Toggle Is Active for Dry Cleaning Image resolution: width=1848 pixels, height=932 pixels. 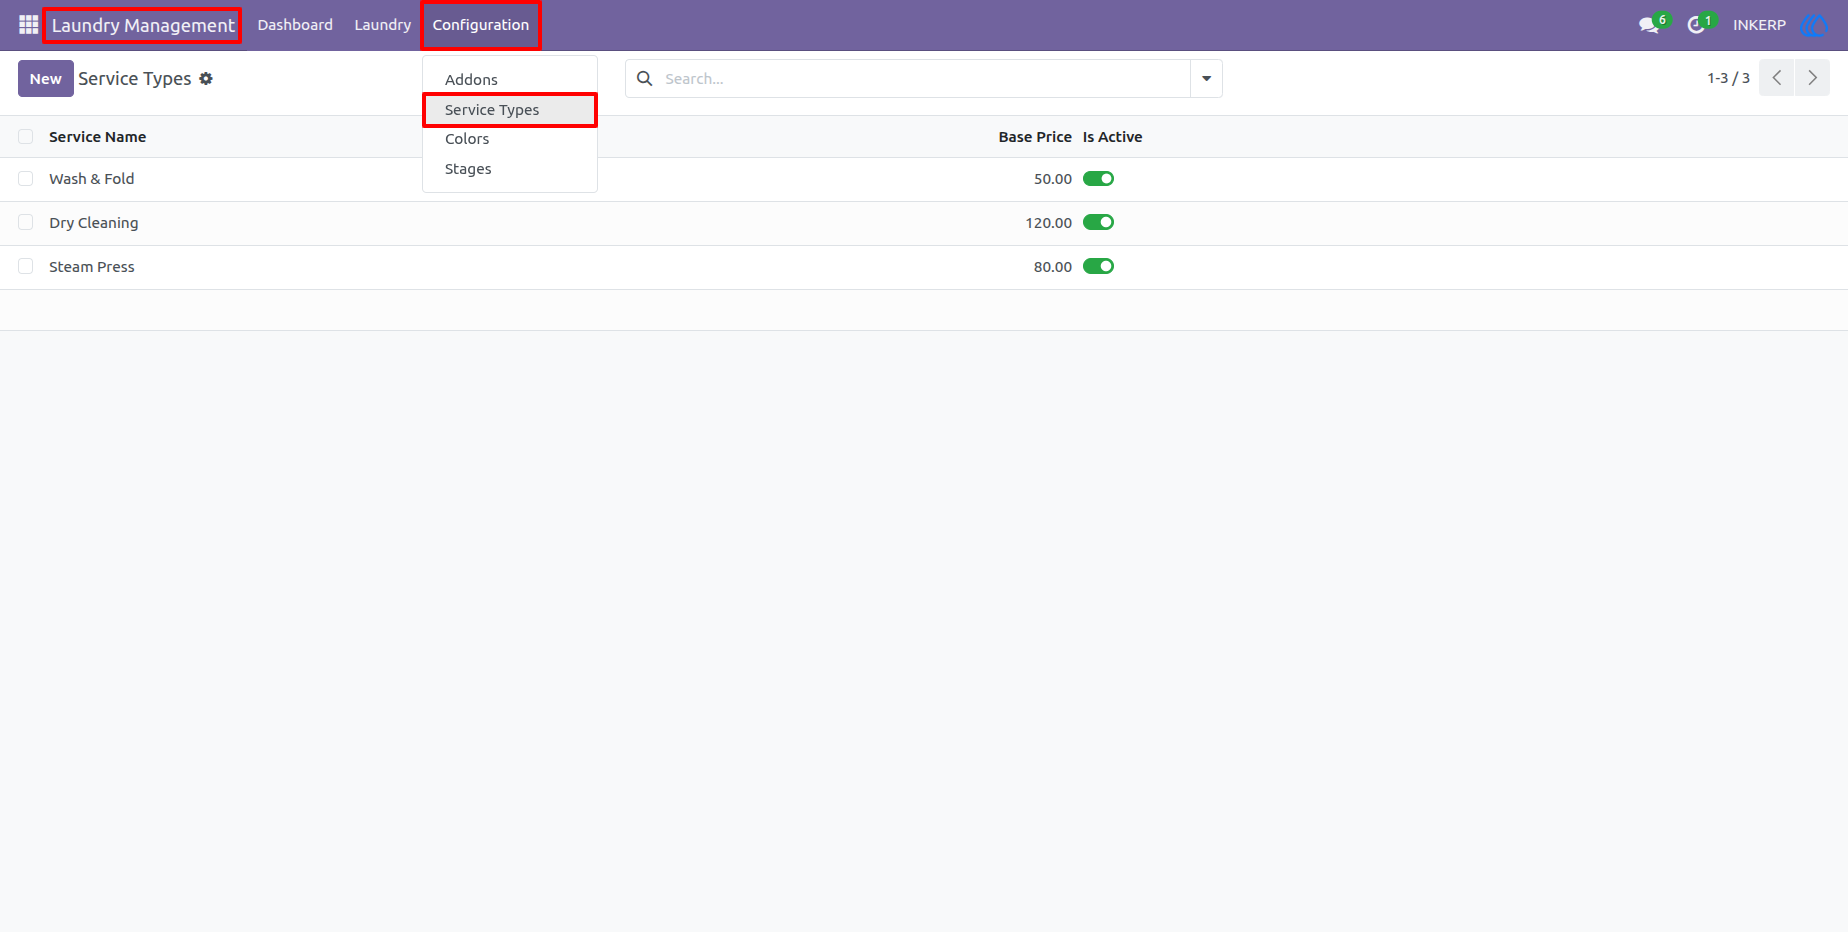click(x=1098, y=222)
